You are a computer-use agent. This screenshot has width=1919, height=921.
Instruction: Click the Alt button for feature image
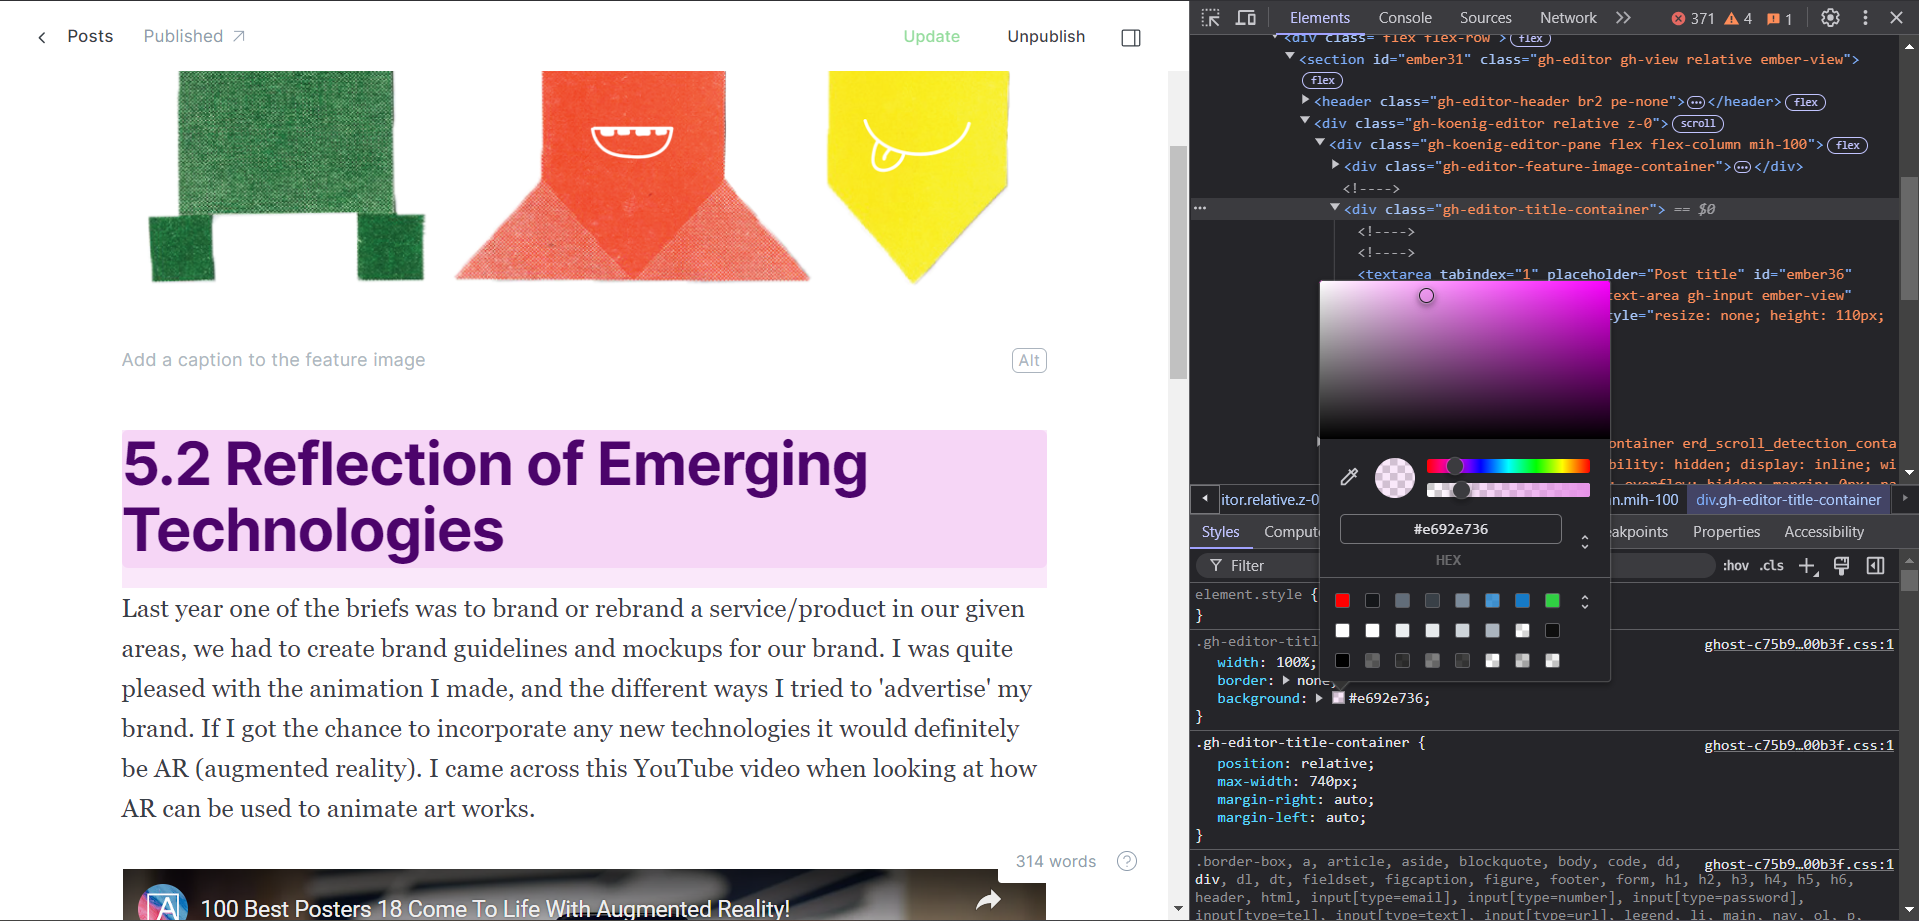(1029, 360)
